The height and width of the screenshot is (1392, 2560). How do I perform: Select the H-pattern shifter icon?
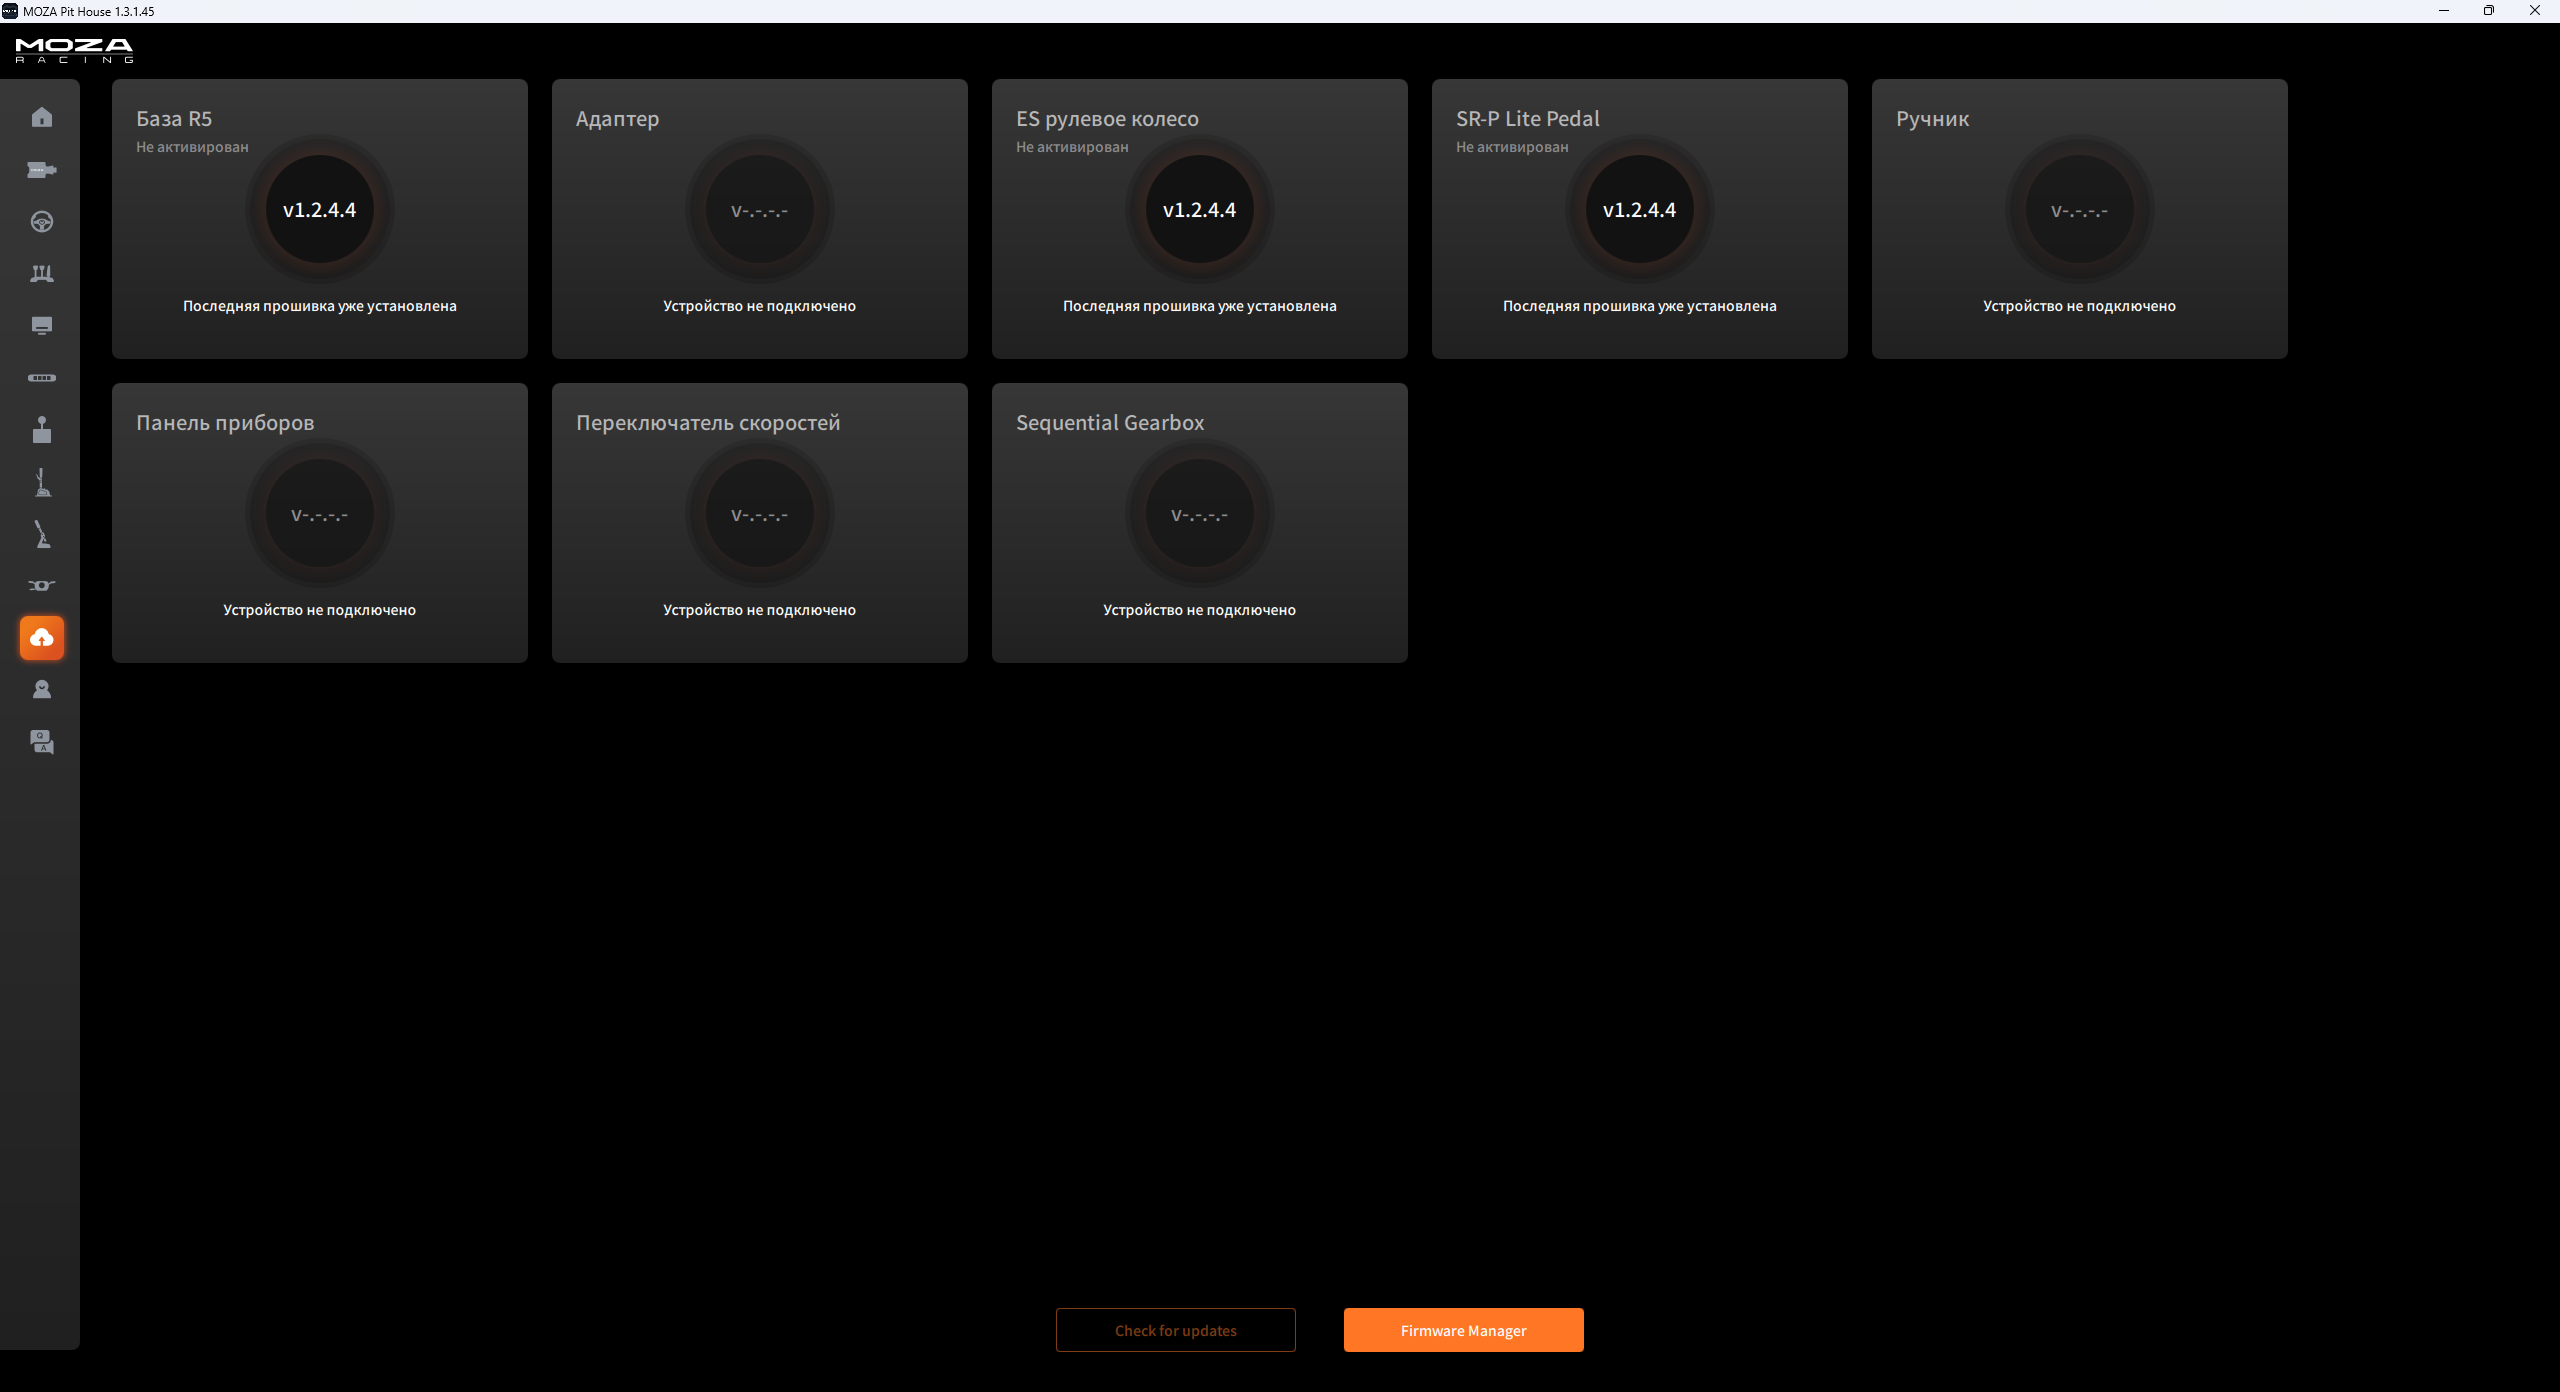coord(42,430)
